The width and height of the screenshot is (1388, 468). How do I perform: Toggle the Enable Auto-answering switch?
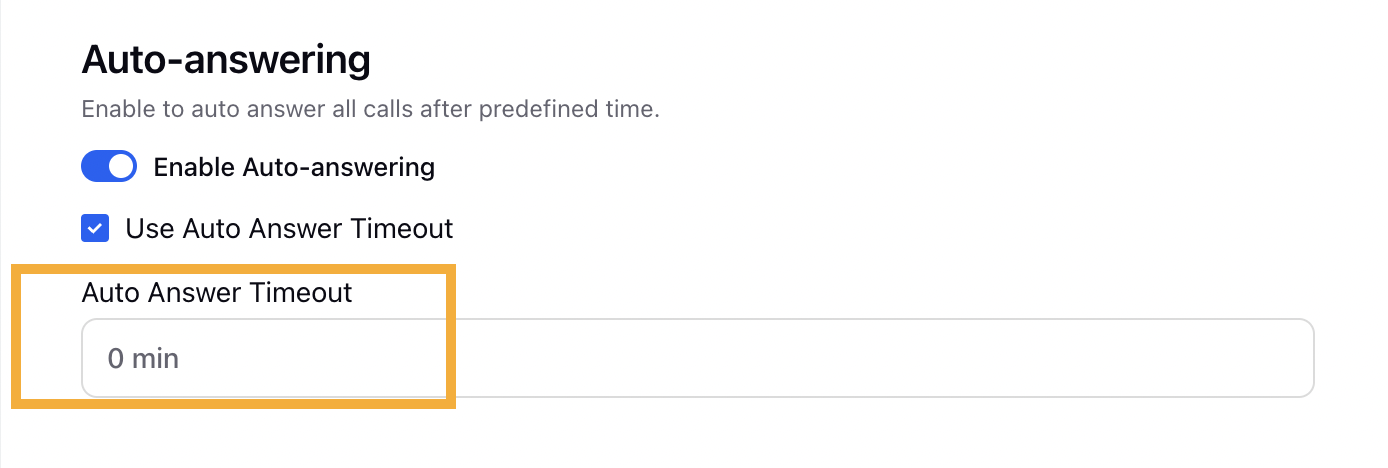click(x=109, y=167)
